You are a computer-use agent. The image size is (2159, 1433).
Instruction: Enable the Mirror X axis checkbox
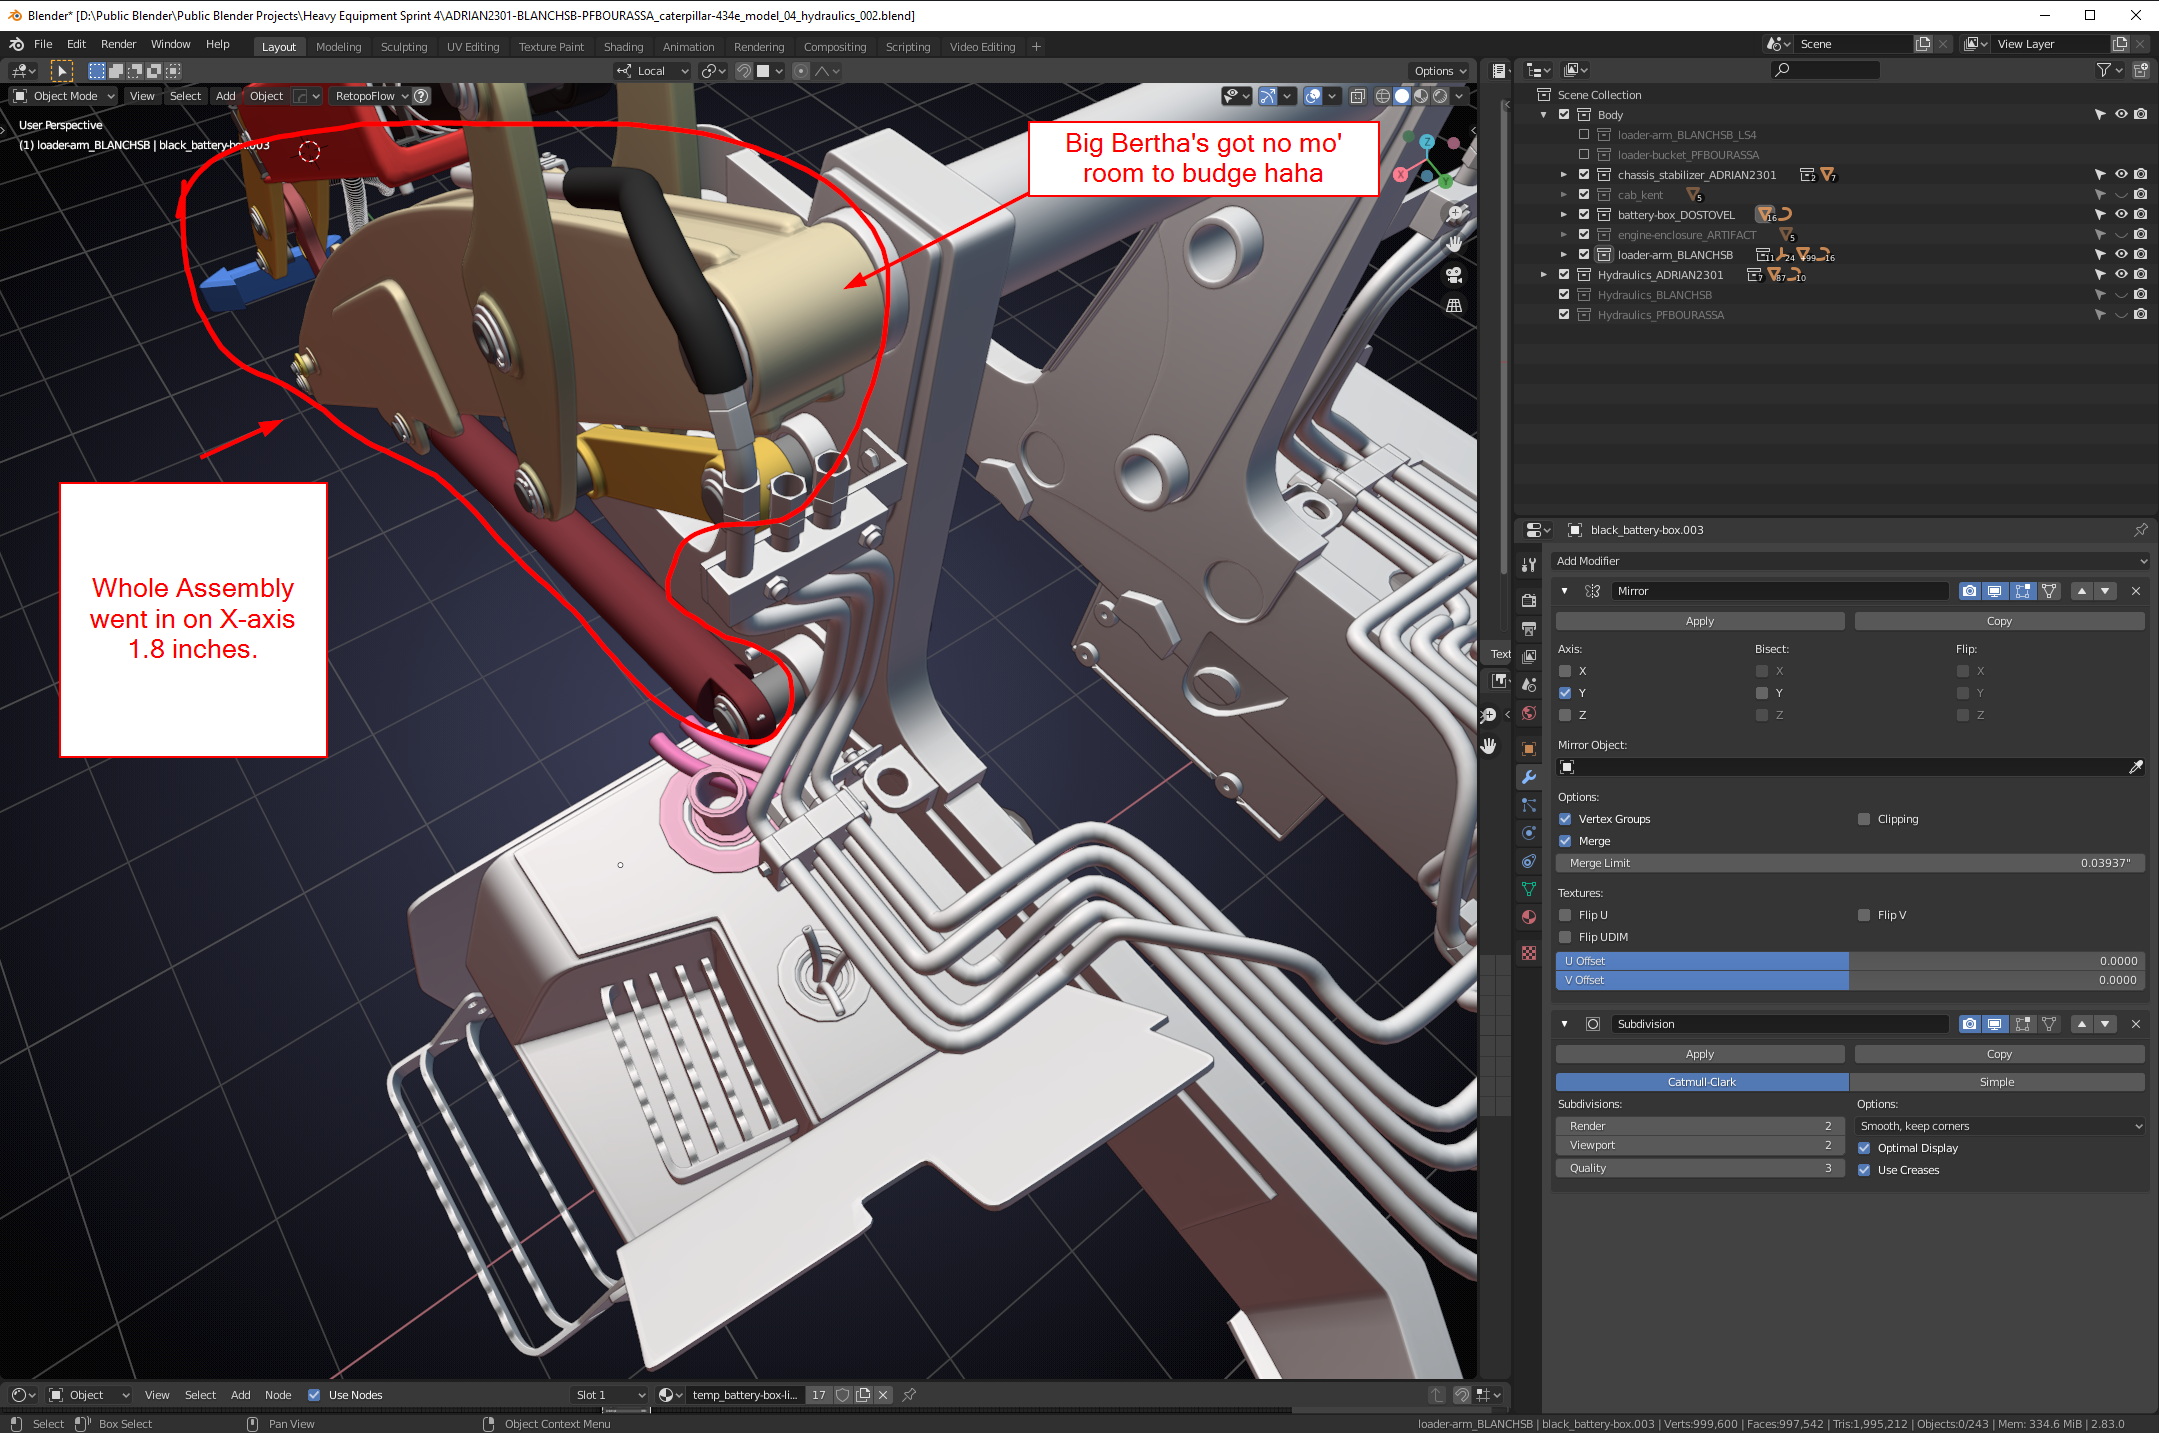[1565, 671]
